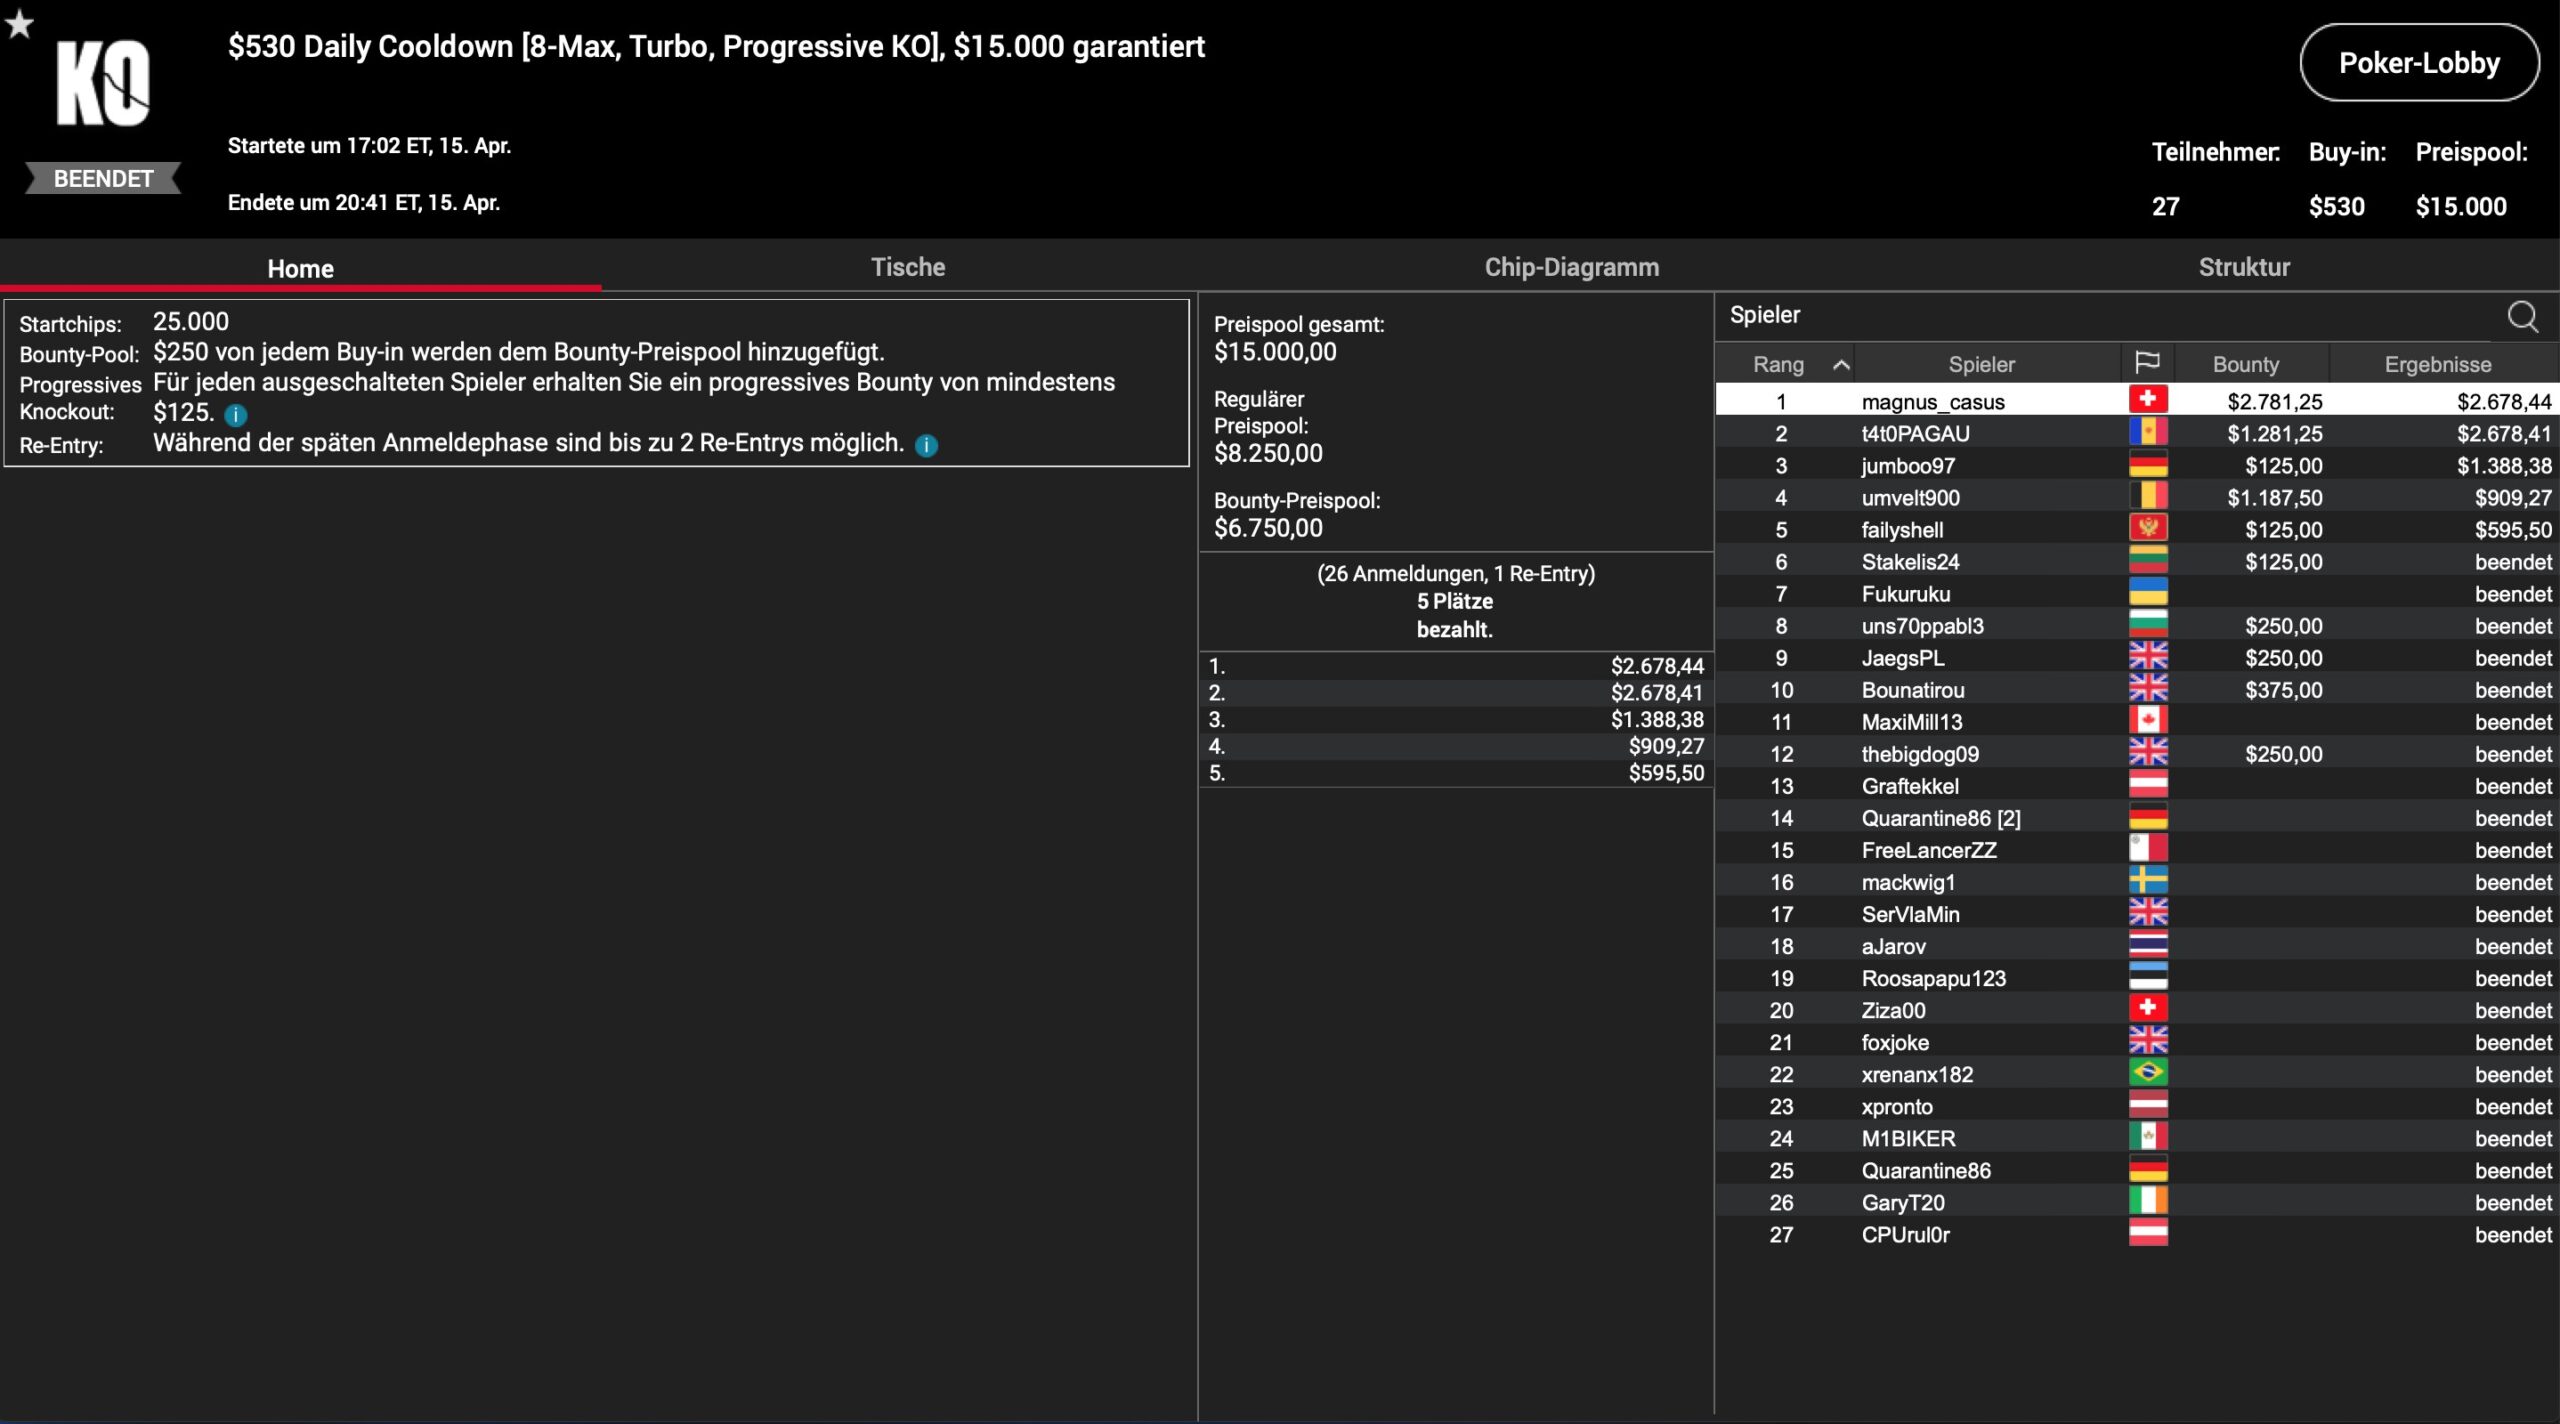Go back to Poker-Lobby
The image size is (2560, 1424).
2418,63
